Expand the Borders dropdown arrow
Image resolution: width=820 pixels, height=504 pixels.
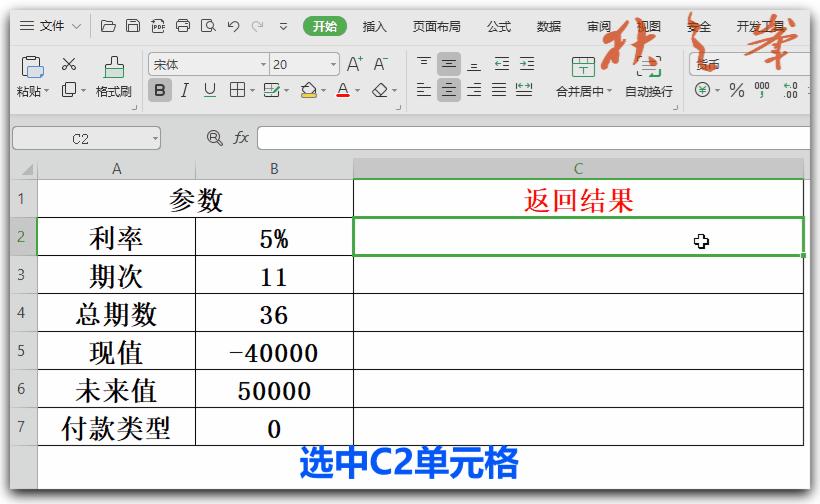252,91
